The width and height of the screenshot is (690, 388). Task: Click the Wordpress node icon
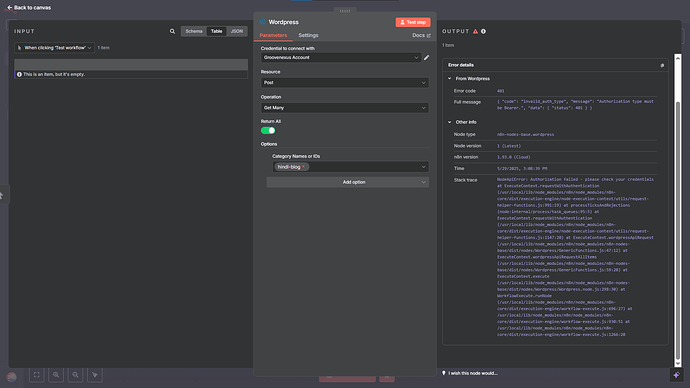pyautogui.click(x=263, y=22)
